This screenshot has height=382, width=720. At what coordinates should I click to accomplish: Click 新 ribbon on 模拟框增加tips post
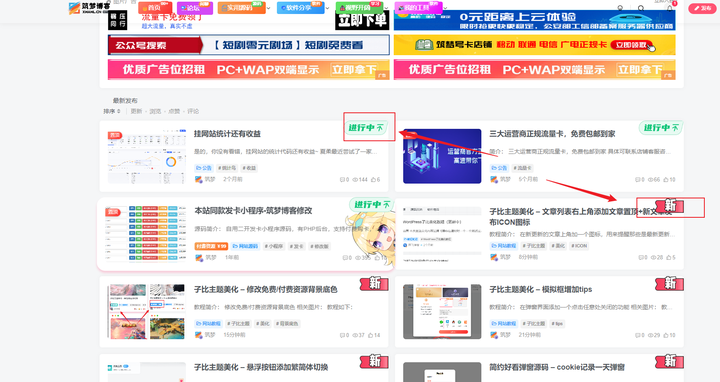(669, 283)
